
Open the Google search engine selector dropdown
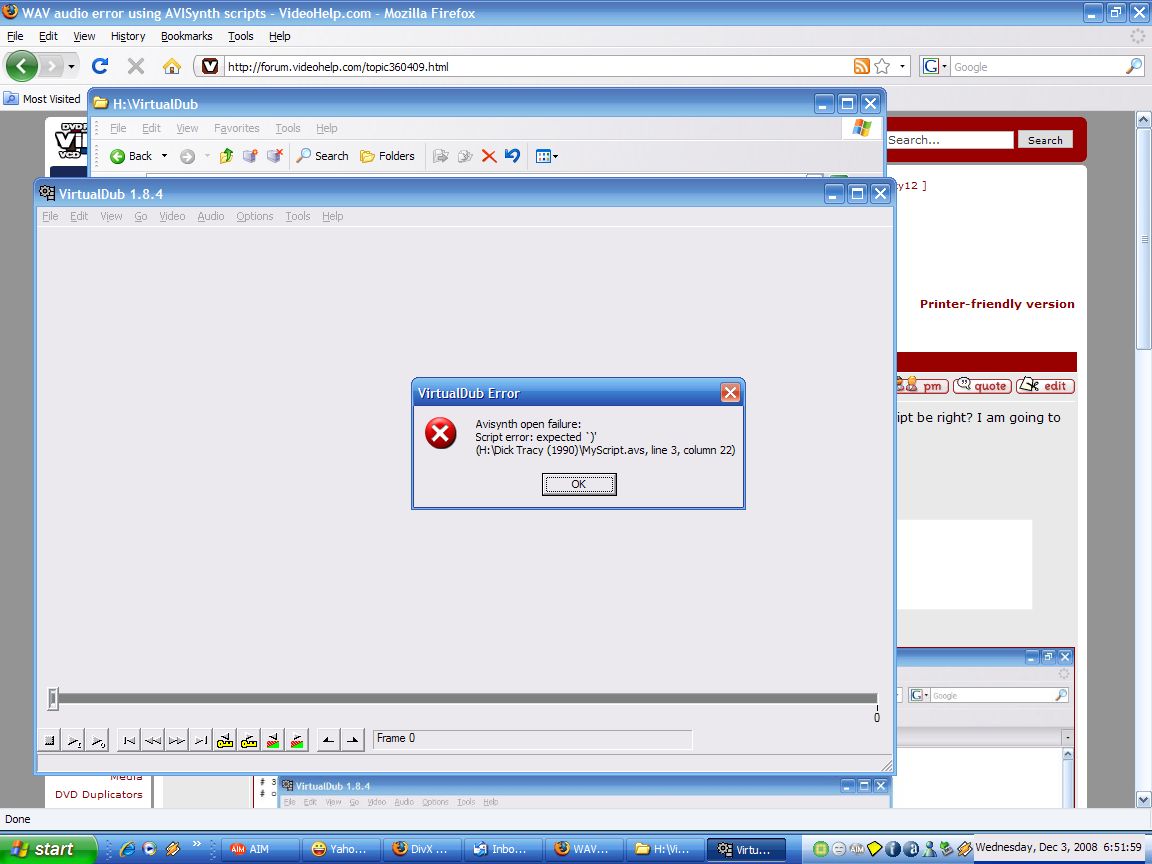pos(935,67)
